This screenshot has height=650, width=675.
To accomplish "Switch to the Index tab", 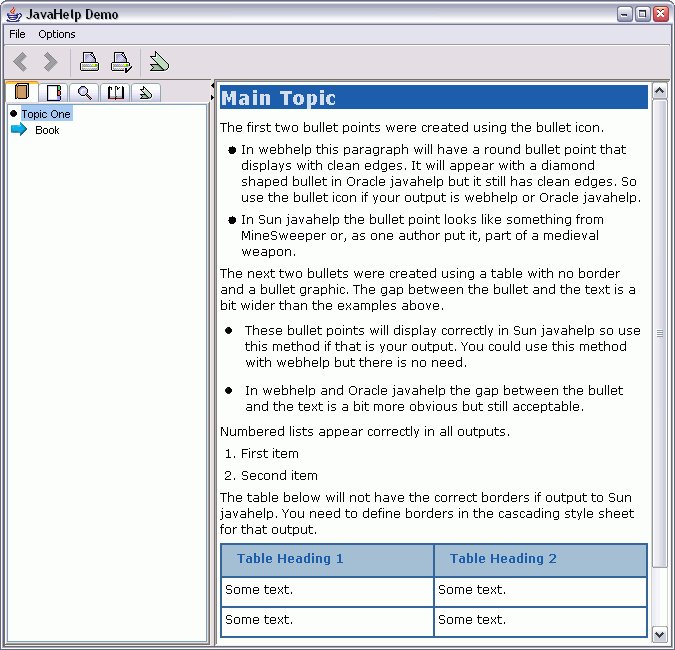I will (54, 93).
